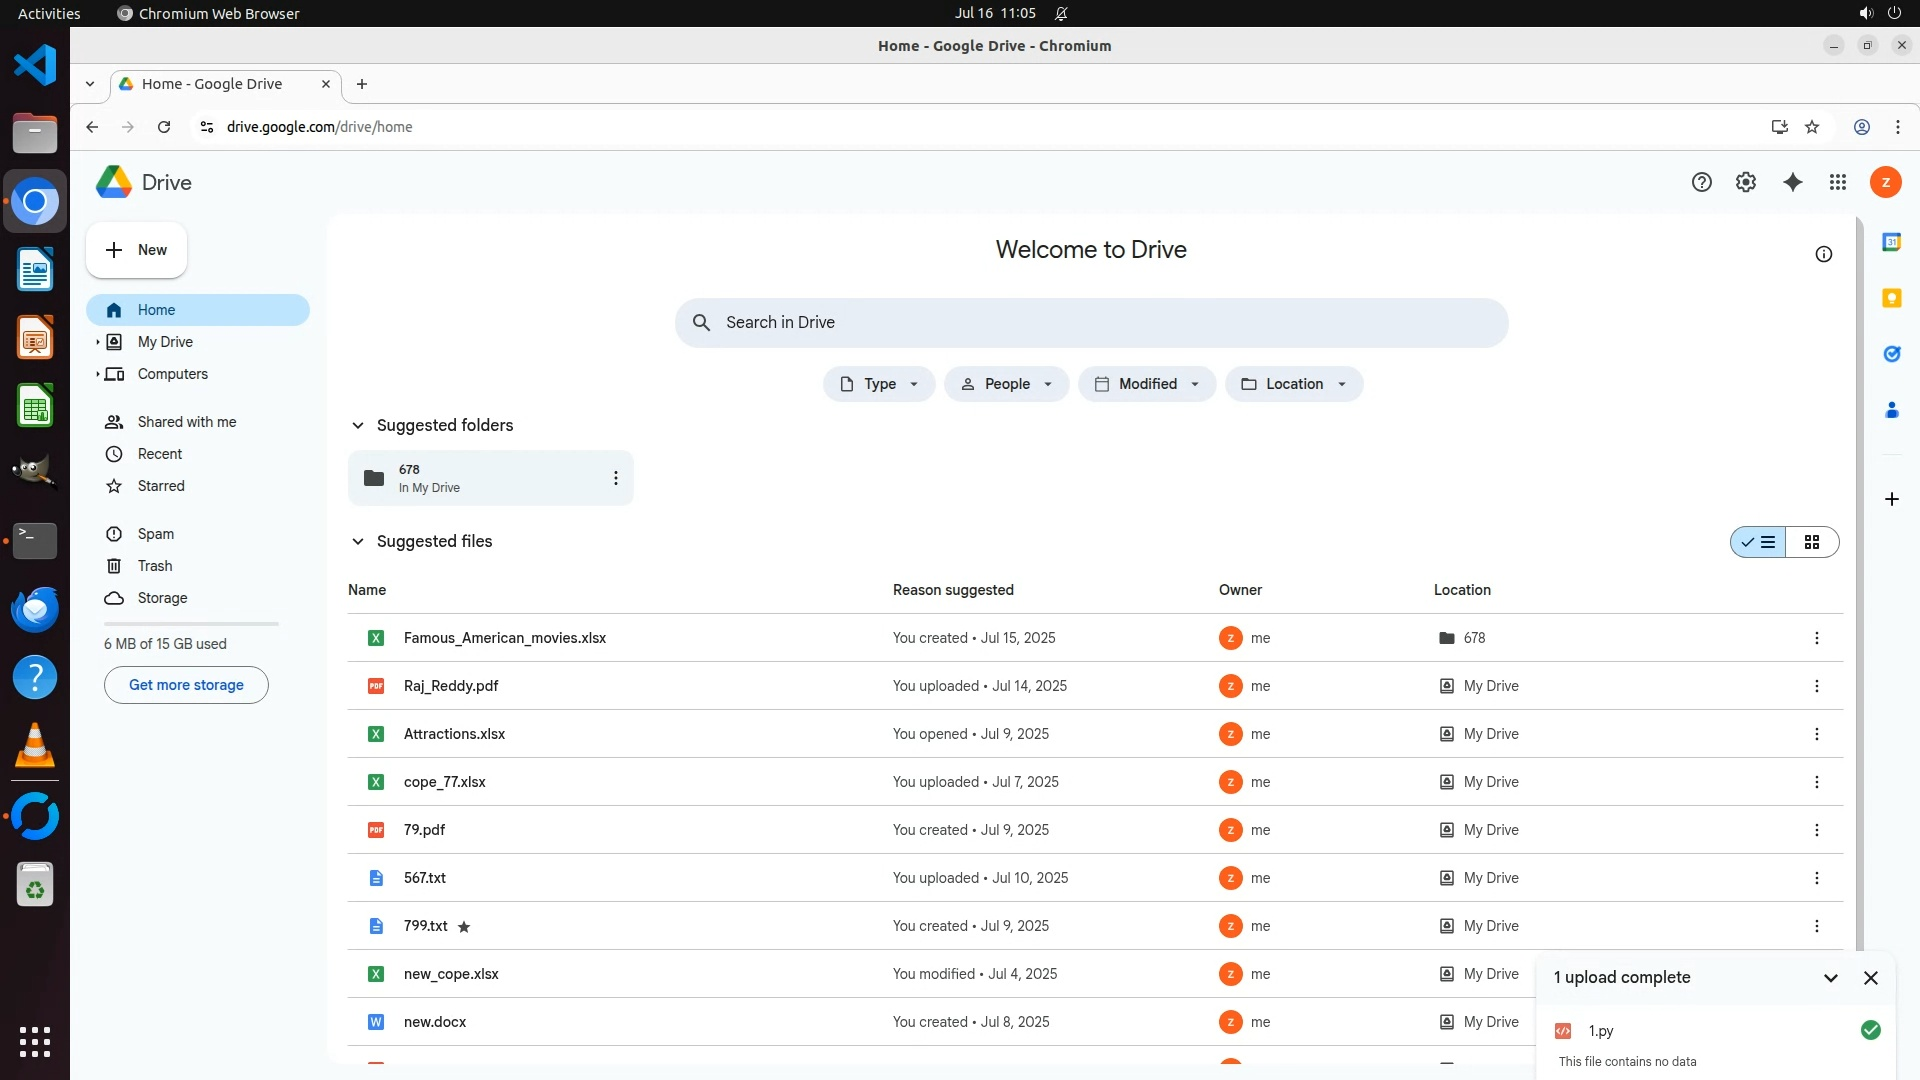Open Google Calendar side panel icon
1920x1080 pixels.
pyautogui.click(x=1891, y=242)
